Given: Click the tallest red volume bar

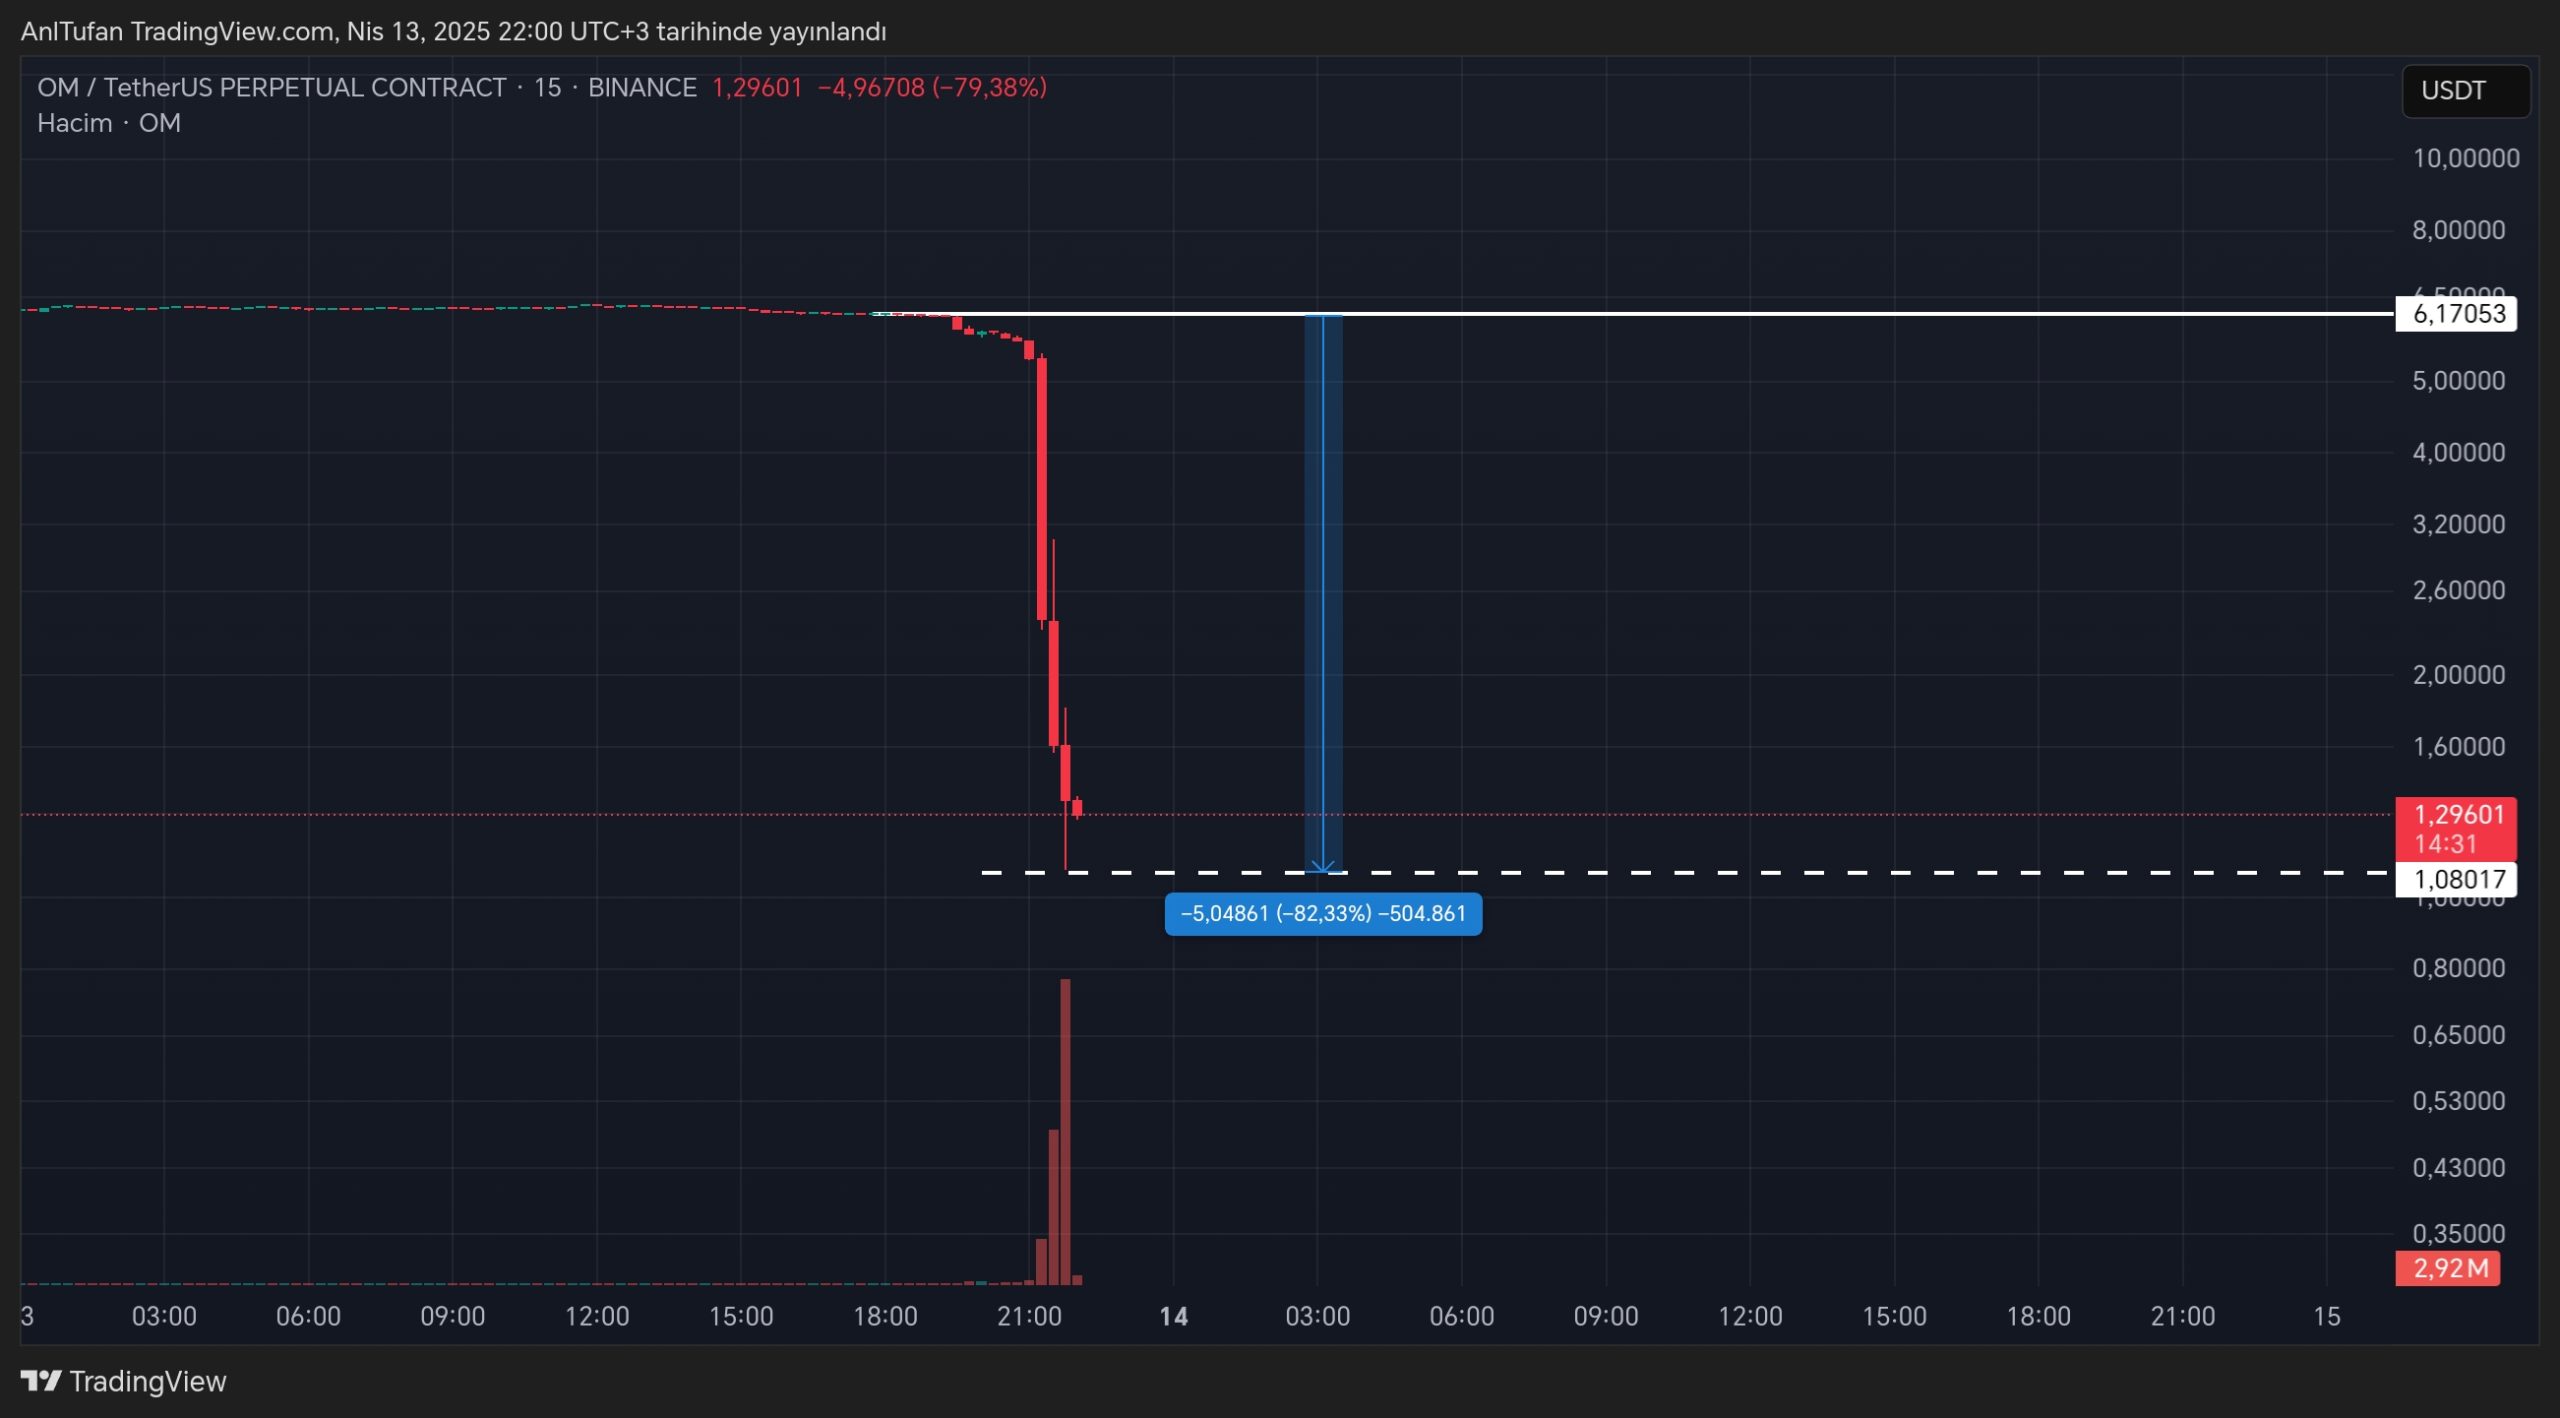Looking at the screenshot, I should (1065, 1130).
